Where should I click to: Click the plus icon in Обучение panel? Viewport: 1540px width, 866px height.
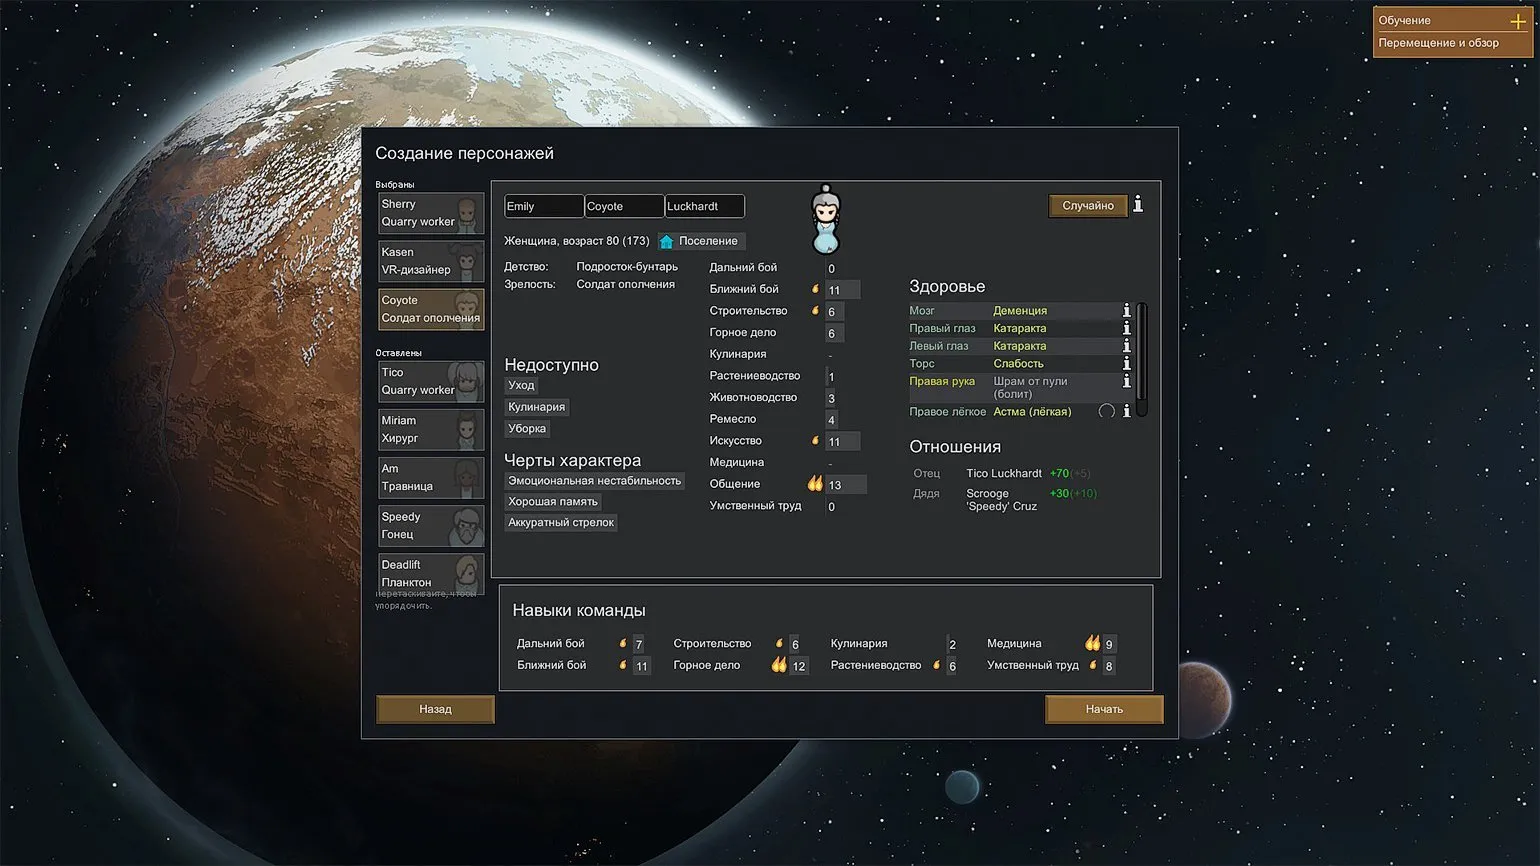(1517, 21)
